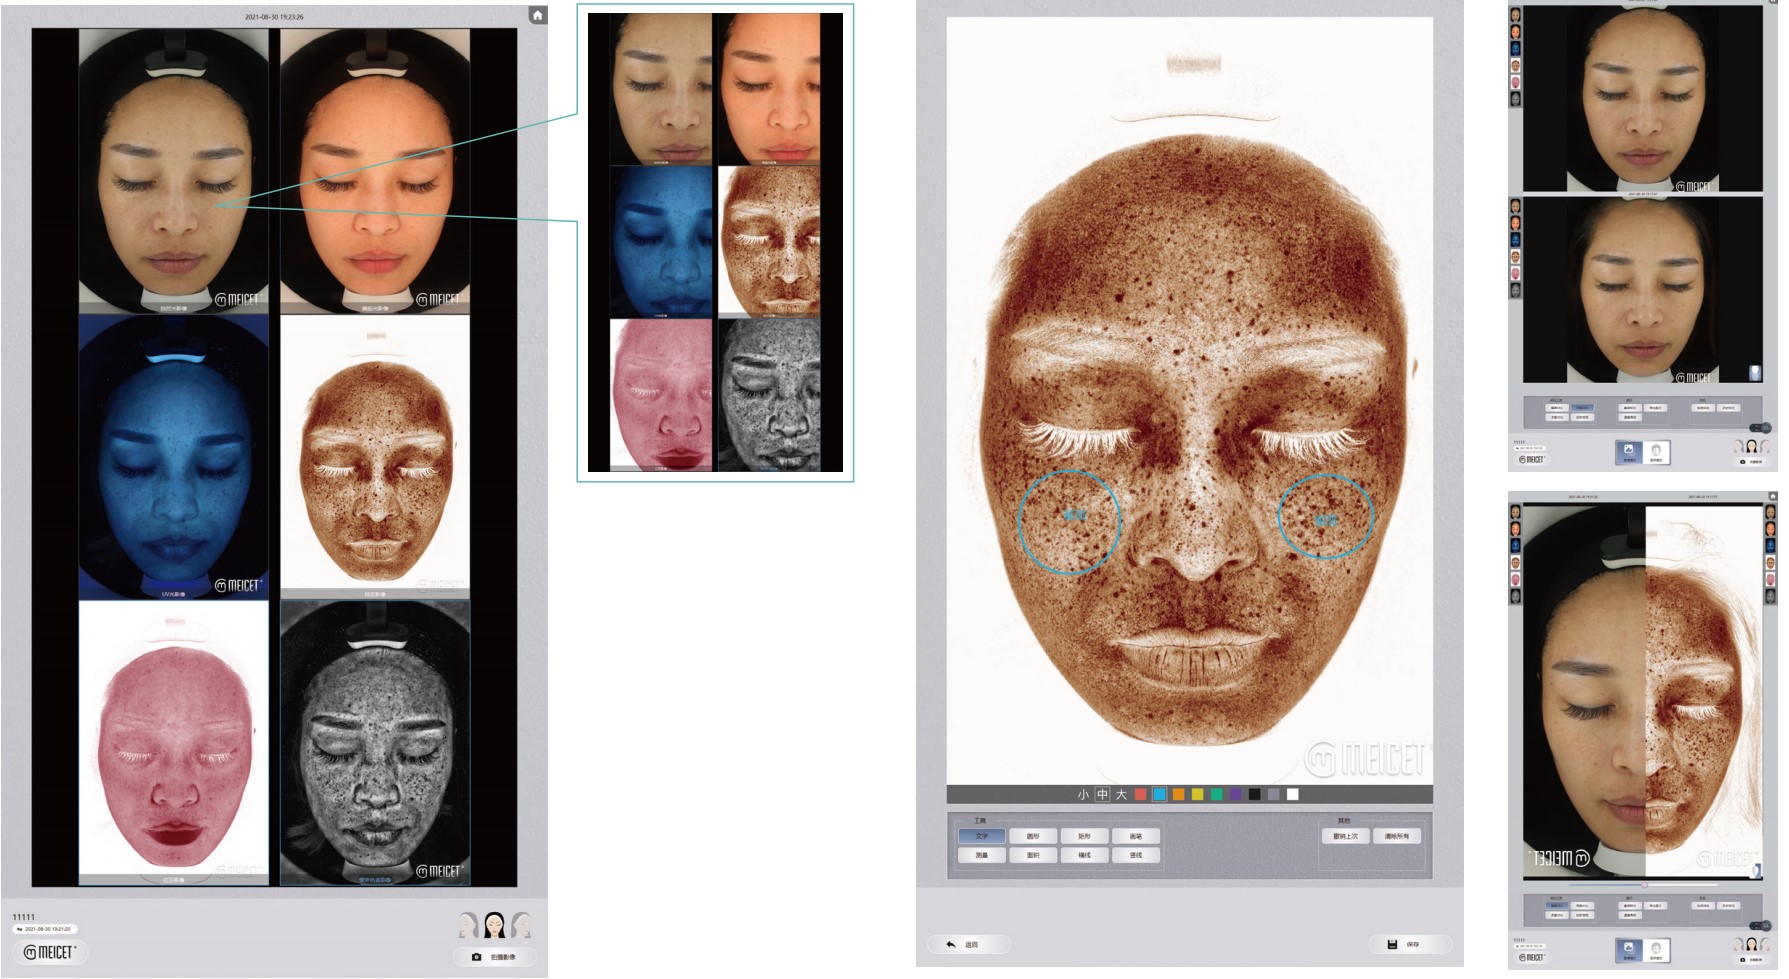
Task: Pick the gray annotation color swatch
Action: click(1274, 795)
